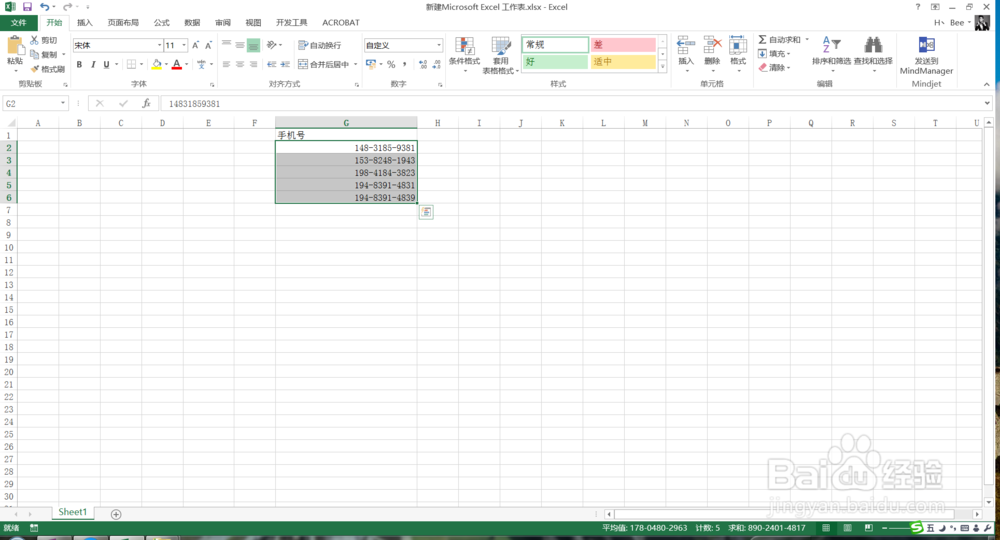Open the number format dropdown (自定义)

click(439, 45)
